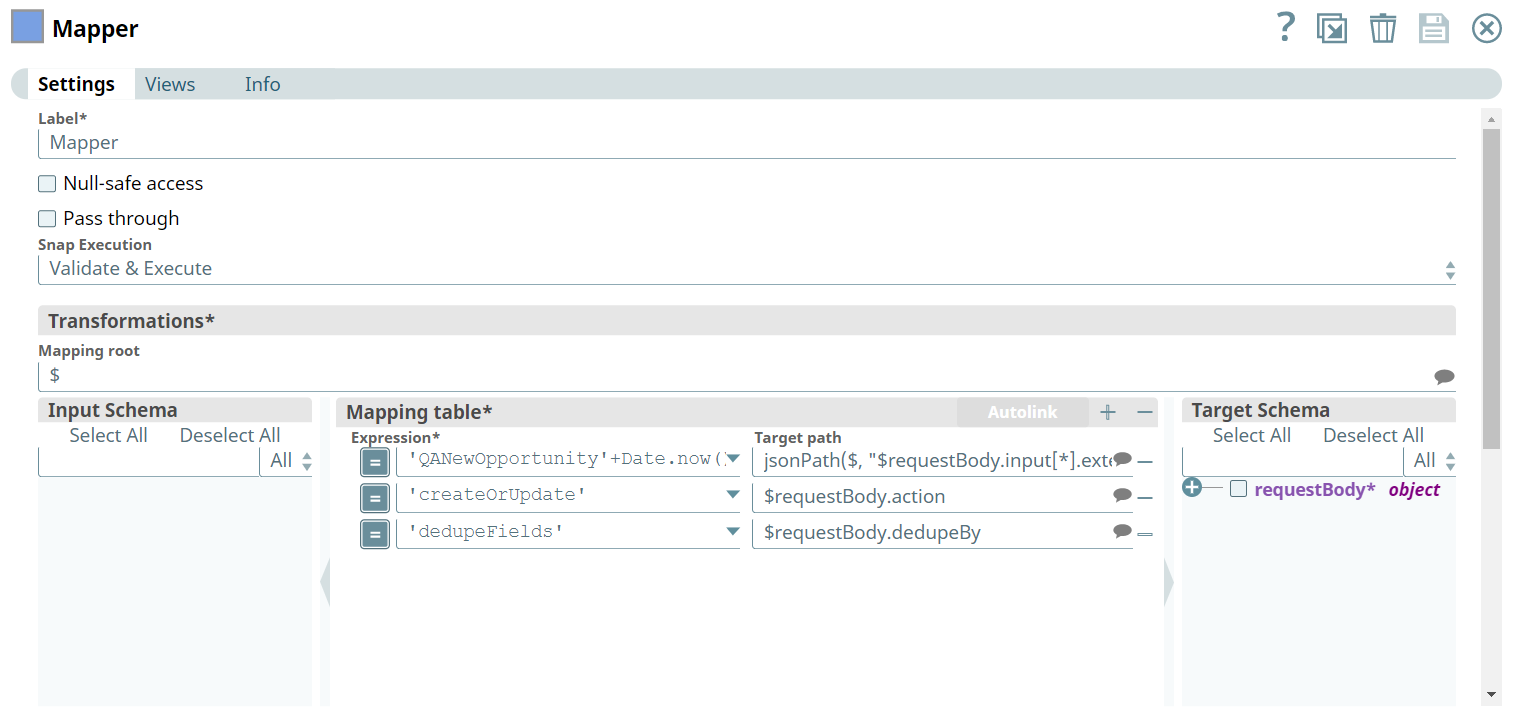Delete the jsonPath mapping row
Screen dimensions: 1514x723
[x=1145, y=462]
